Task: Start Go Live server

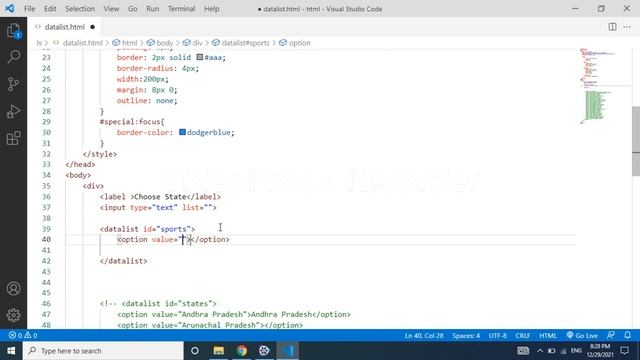Action: [582, 336]
